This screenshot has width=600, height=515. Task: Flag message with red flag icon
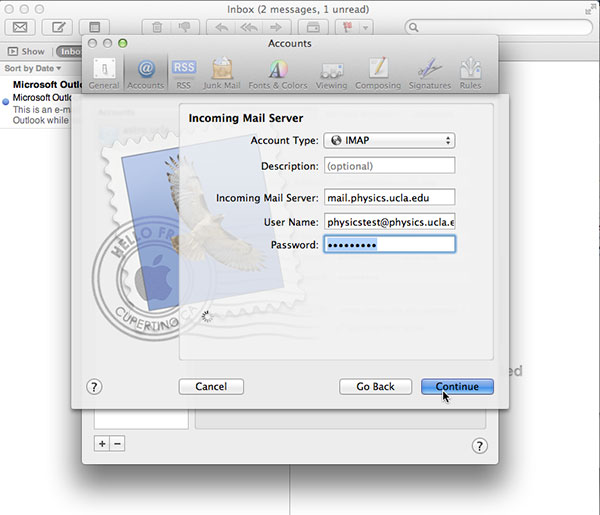tap(347, 27)
